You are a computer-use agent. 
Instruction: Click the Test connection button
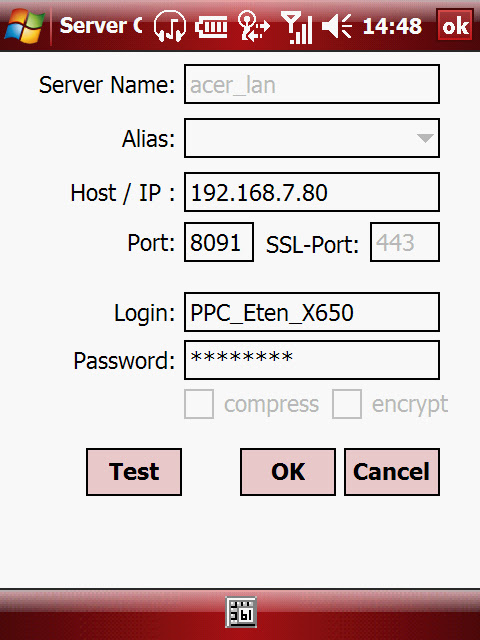134,472
